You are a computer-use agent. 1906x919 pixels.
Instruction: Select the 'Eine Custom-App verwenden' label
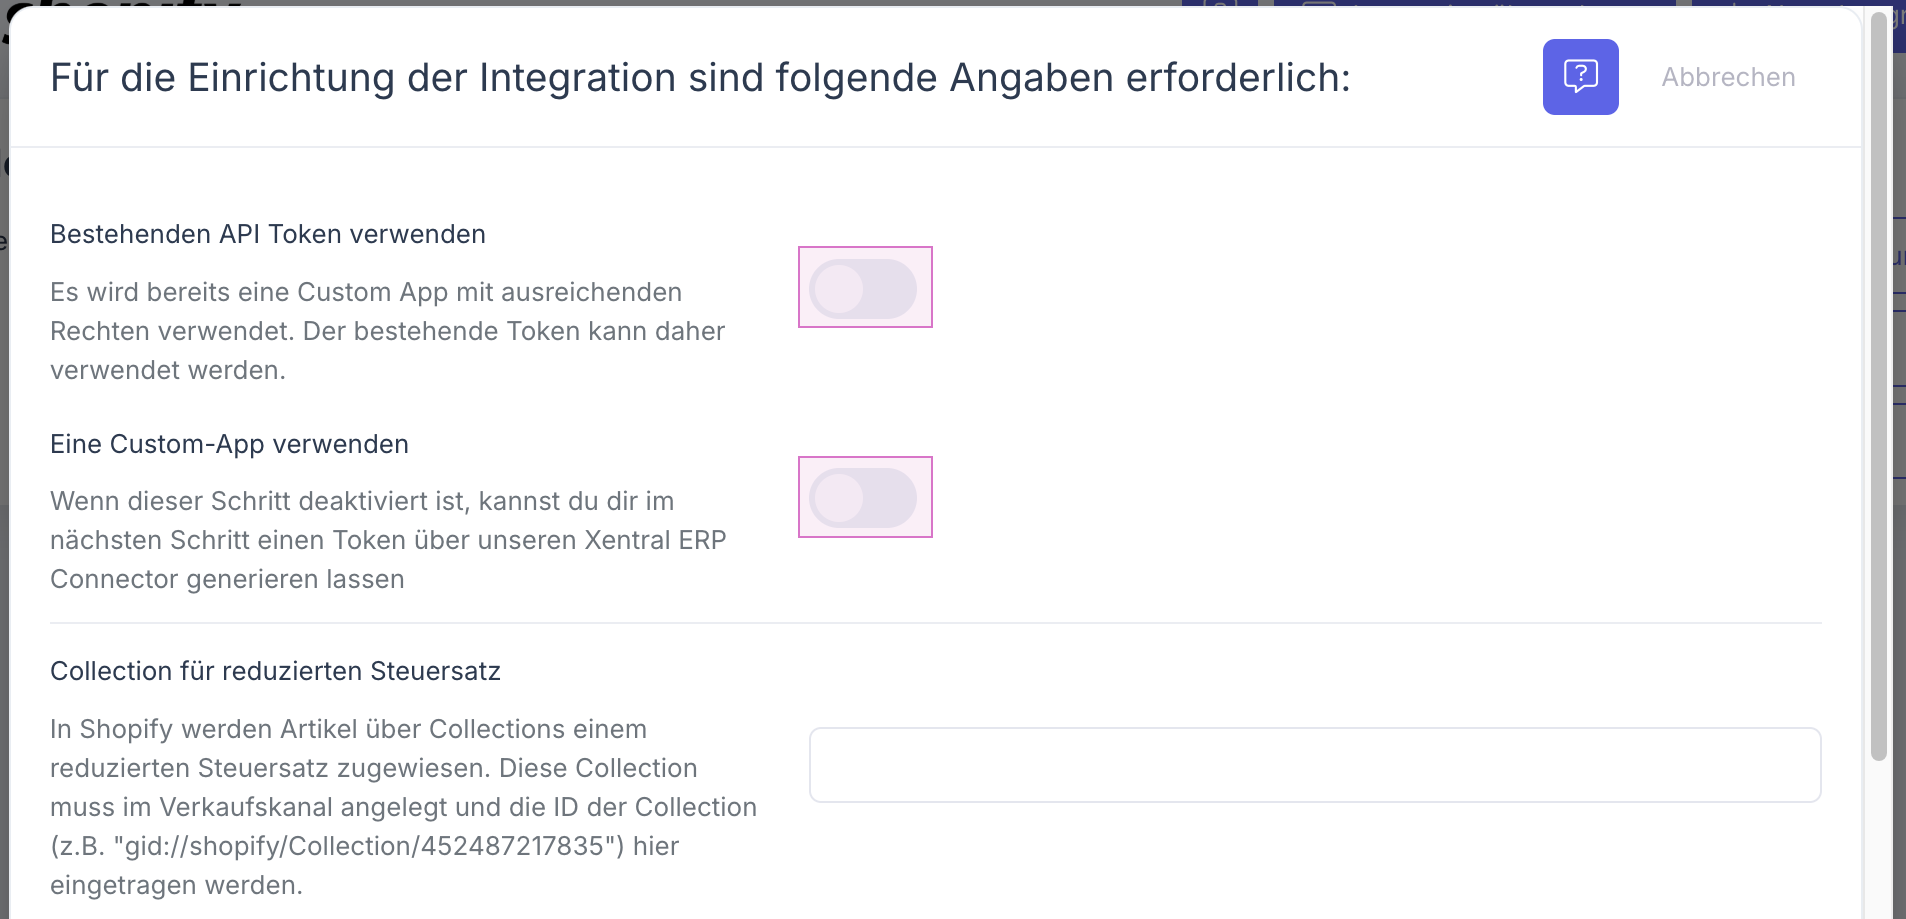pyautogui.click(x=229, y=444)
